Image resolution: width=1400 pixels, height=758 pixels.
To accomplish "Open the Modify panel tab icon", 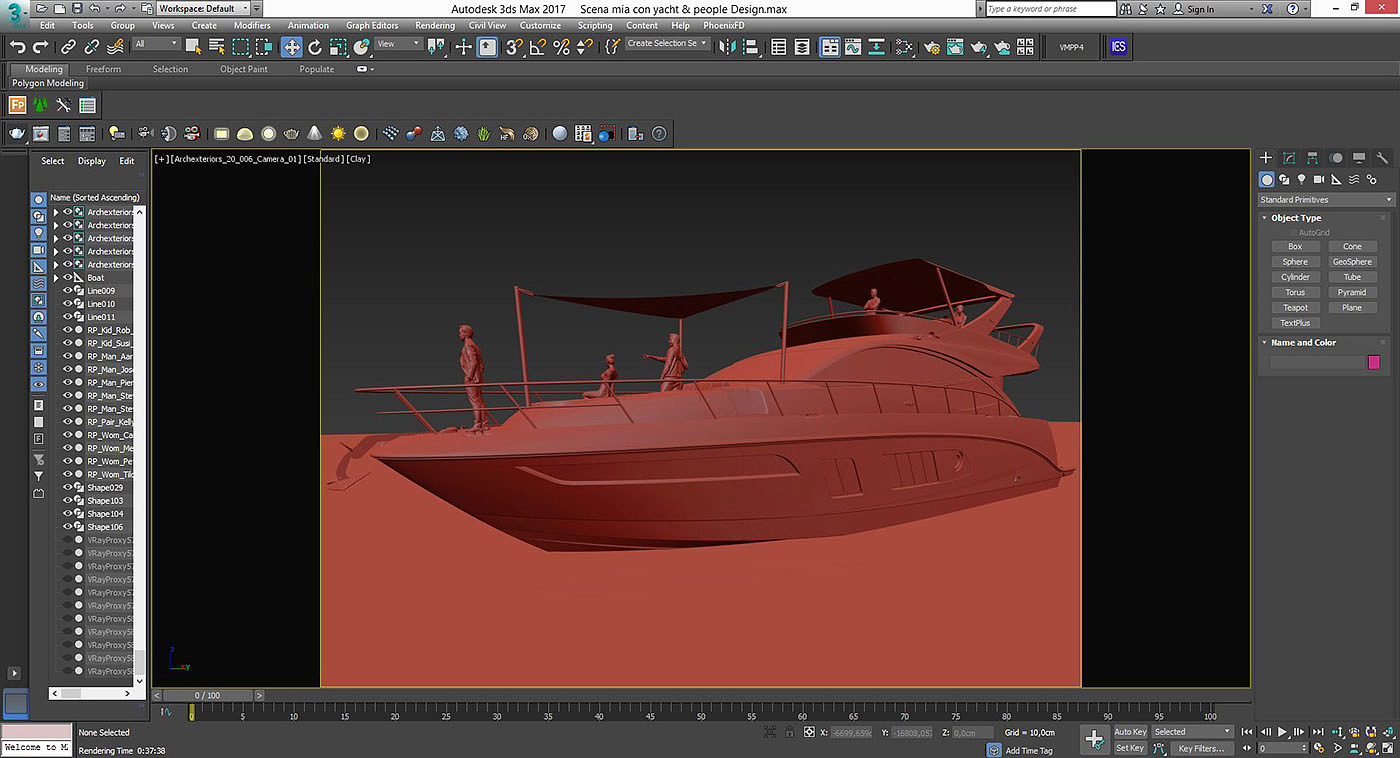I will (1289, 158).
